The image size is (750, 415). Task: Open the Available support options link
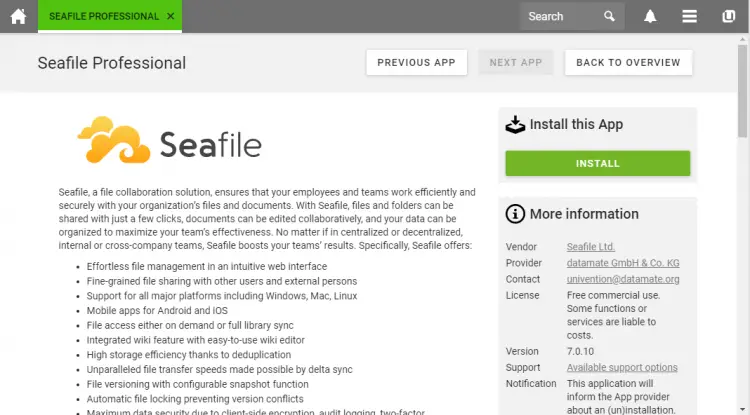point(622,368)
